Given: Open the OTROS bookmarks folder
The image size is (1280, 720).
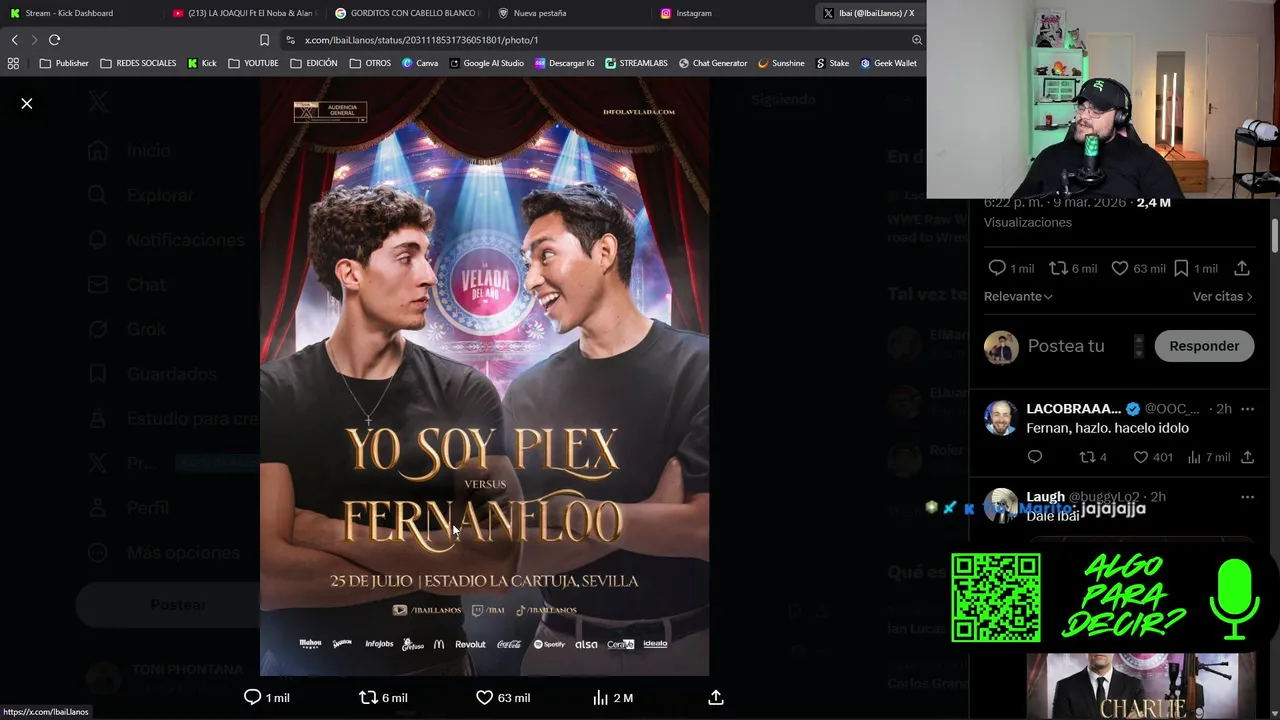Looking at the screenshot, I should tap(370, 63).
